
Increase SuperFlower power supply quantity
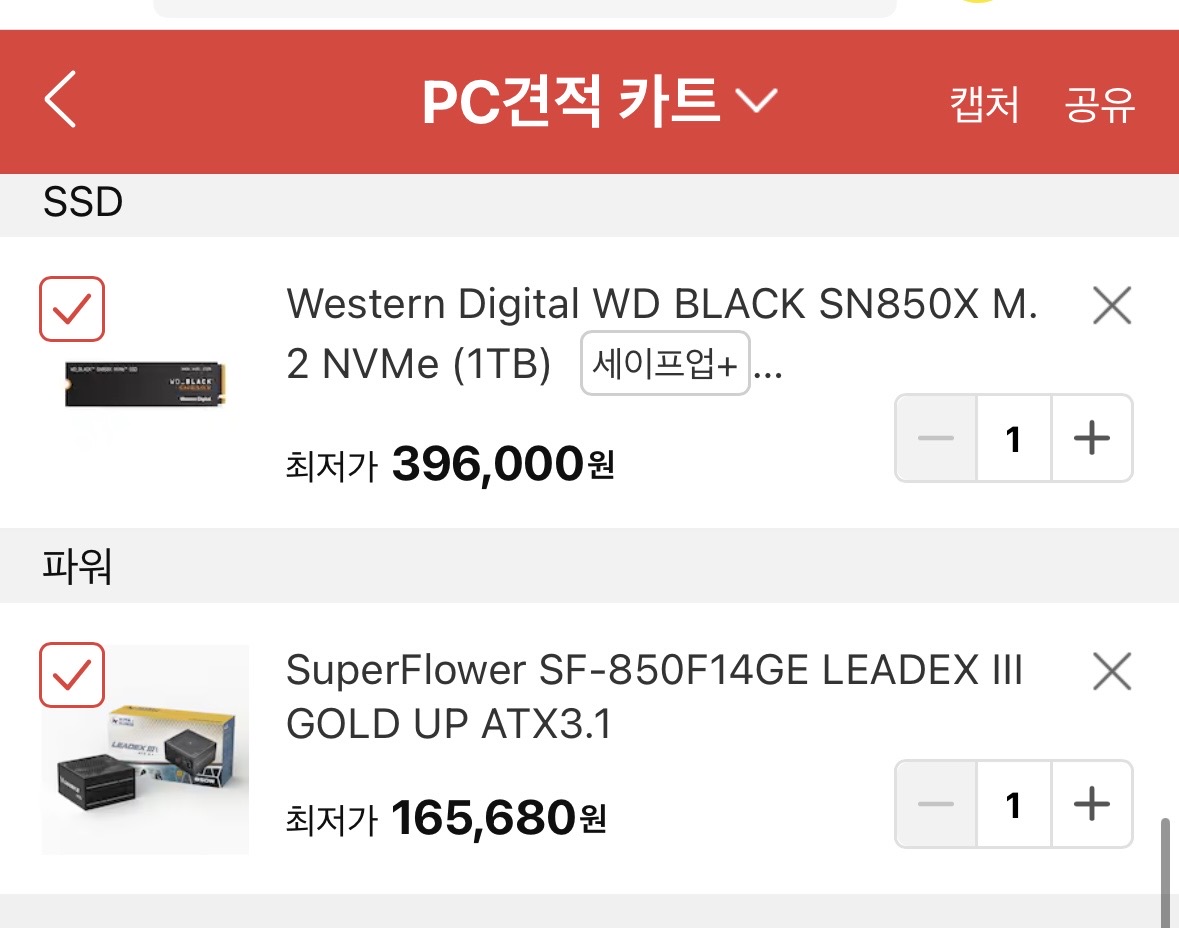1091,805
